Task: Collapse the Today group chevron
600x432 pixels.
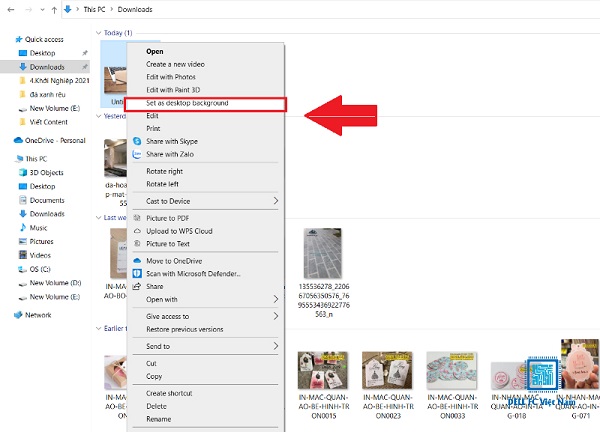Action: tap(98, 33)
